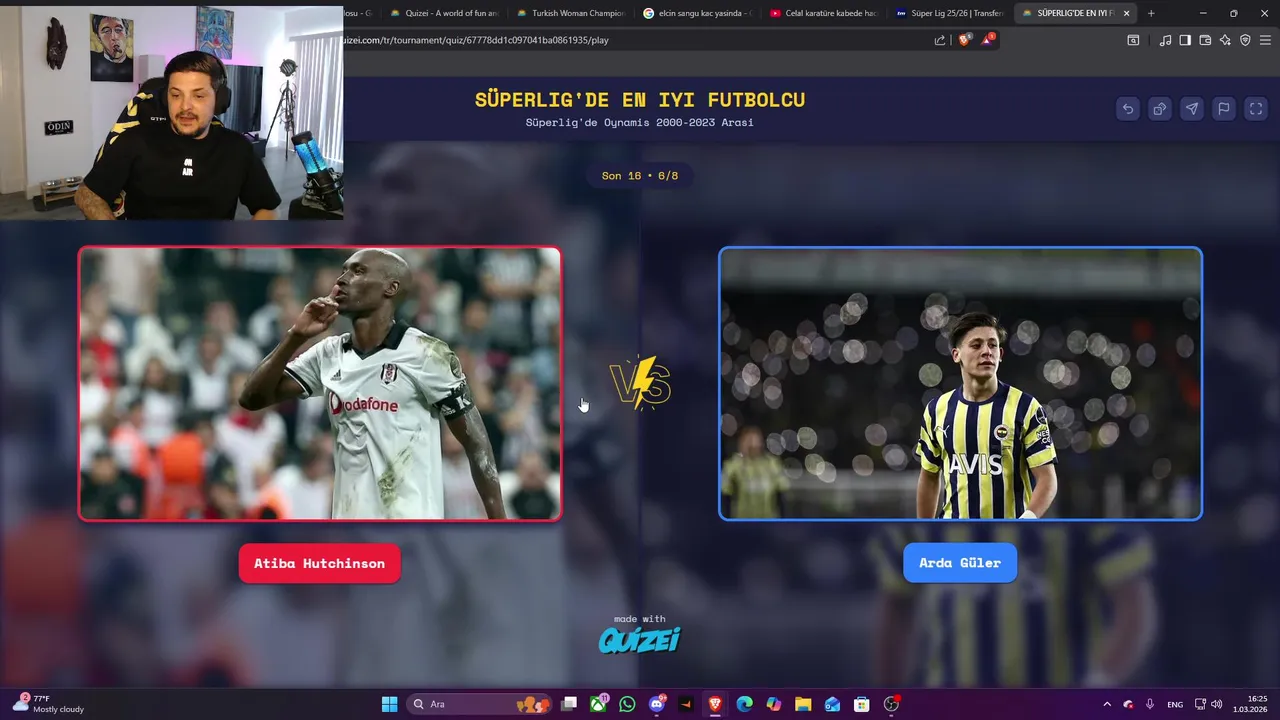Open Copilot from the taskbar
The width and height of the screenshot is (1280, 720).
tap(773, 704)
